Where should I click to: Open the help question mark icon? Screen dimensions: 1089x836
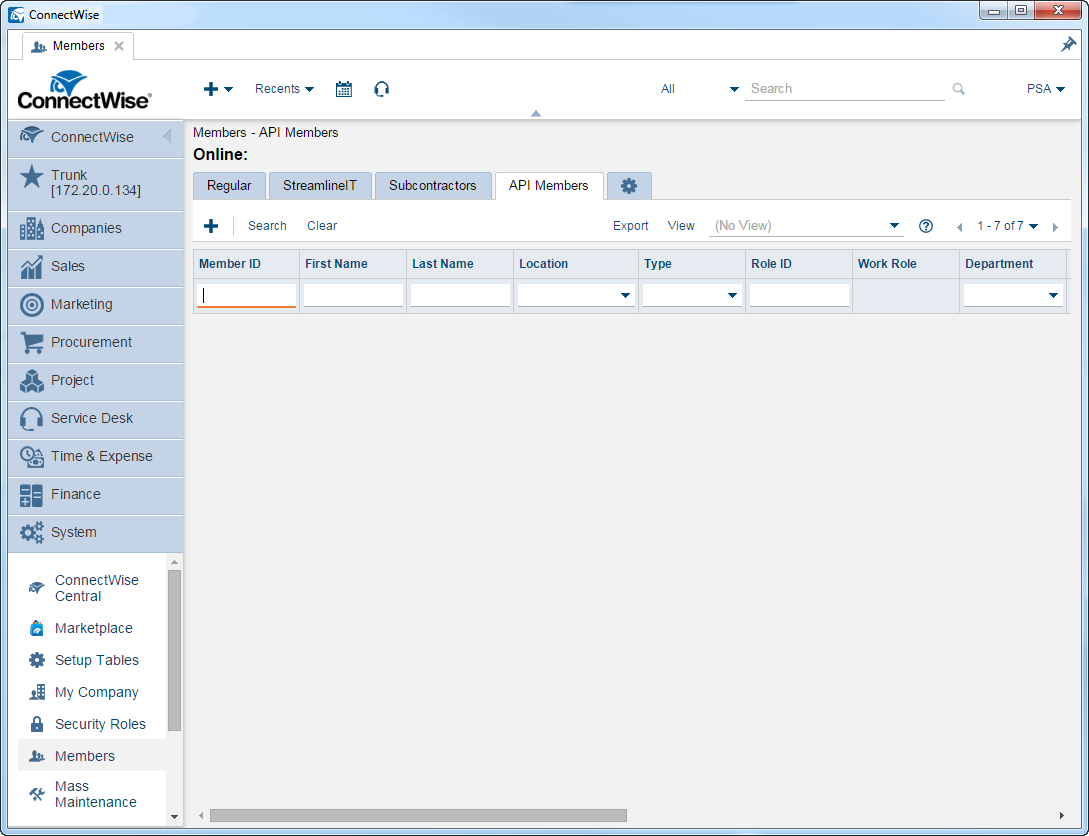click(x=926, y=226)
